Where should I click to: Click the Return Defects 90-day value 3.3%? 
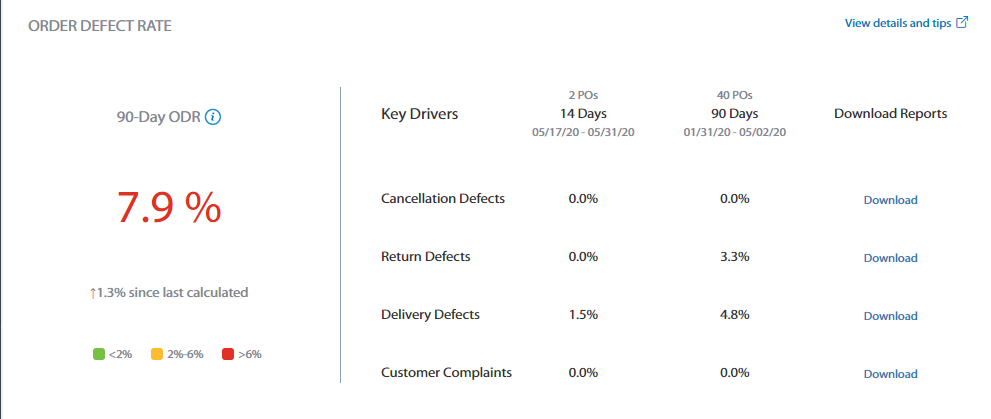[734, 257]
